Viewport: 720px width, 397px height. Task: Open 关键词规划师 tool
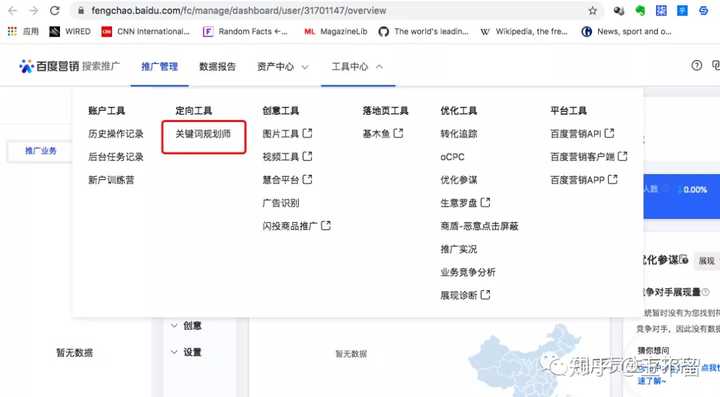pos(203,134)
